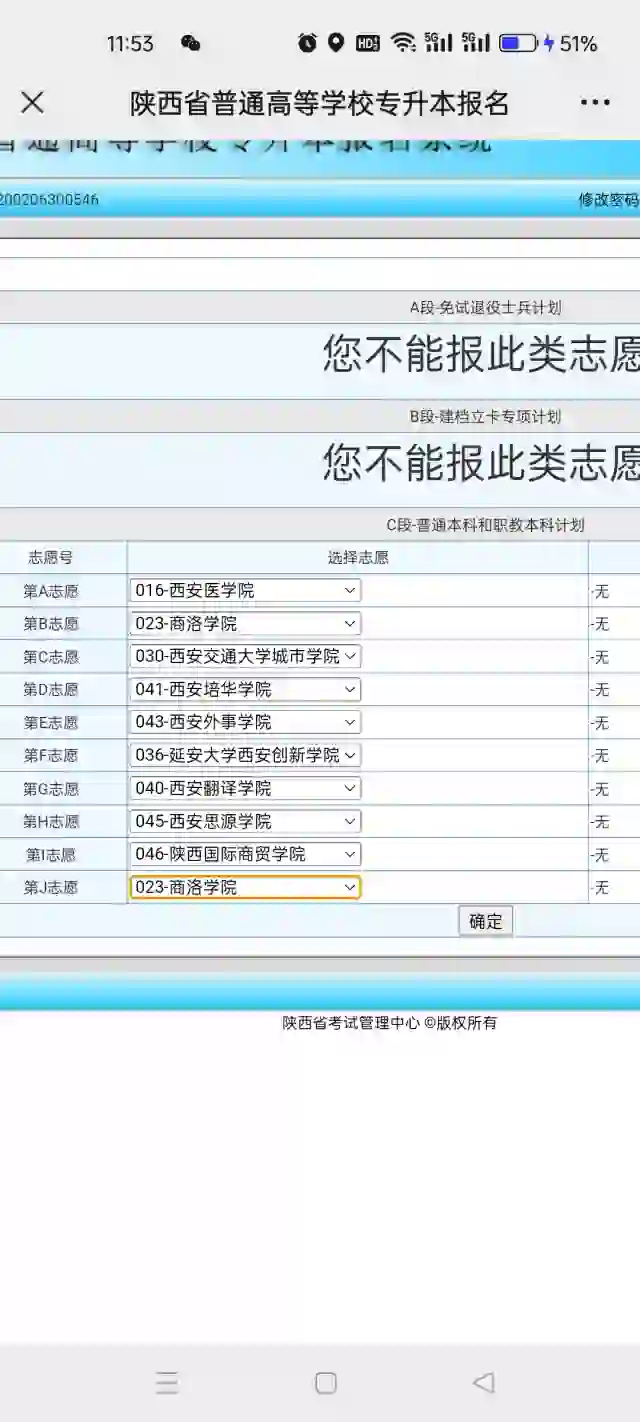The width and height of the screenshot is (640, 1422).
Task: Tap the 第G志愿 row label
Action: (x=51, y=789)
